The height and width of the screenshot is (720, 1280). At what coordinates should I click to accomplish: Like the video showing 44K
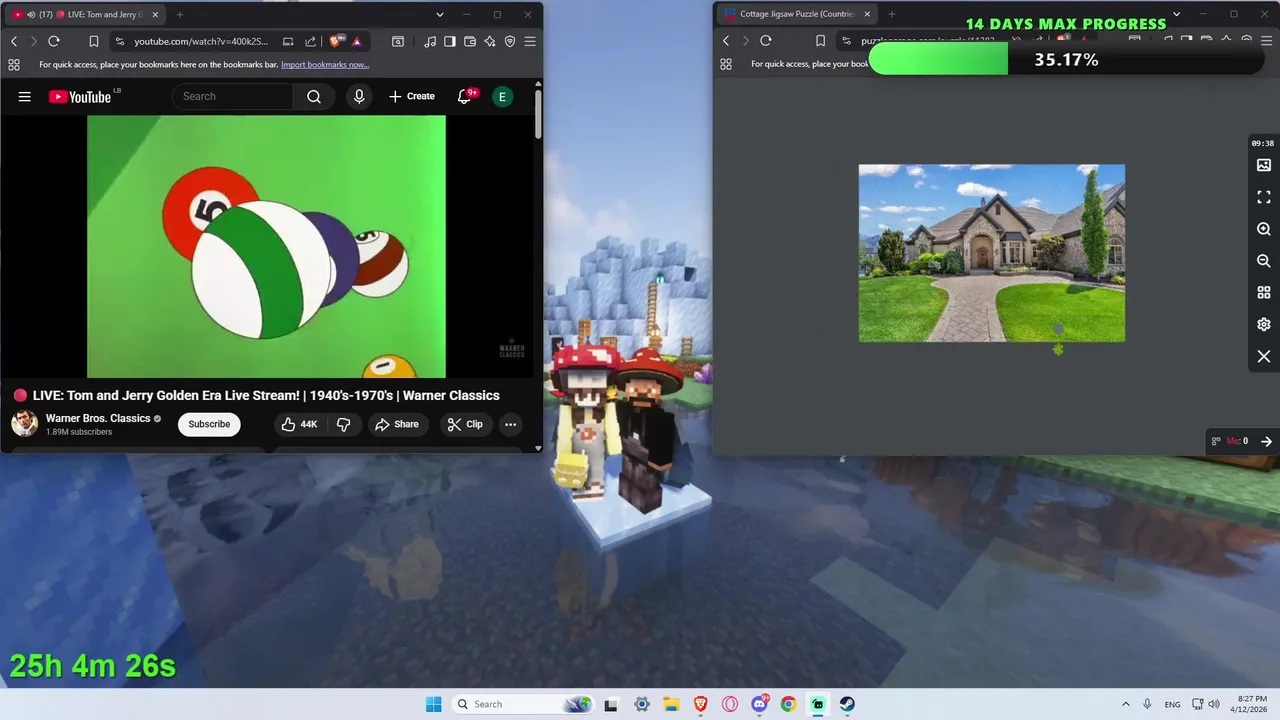[299, 424]
